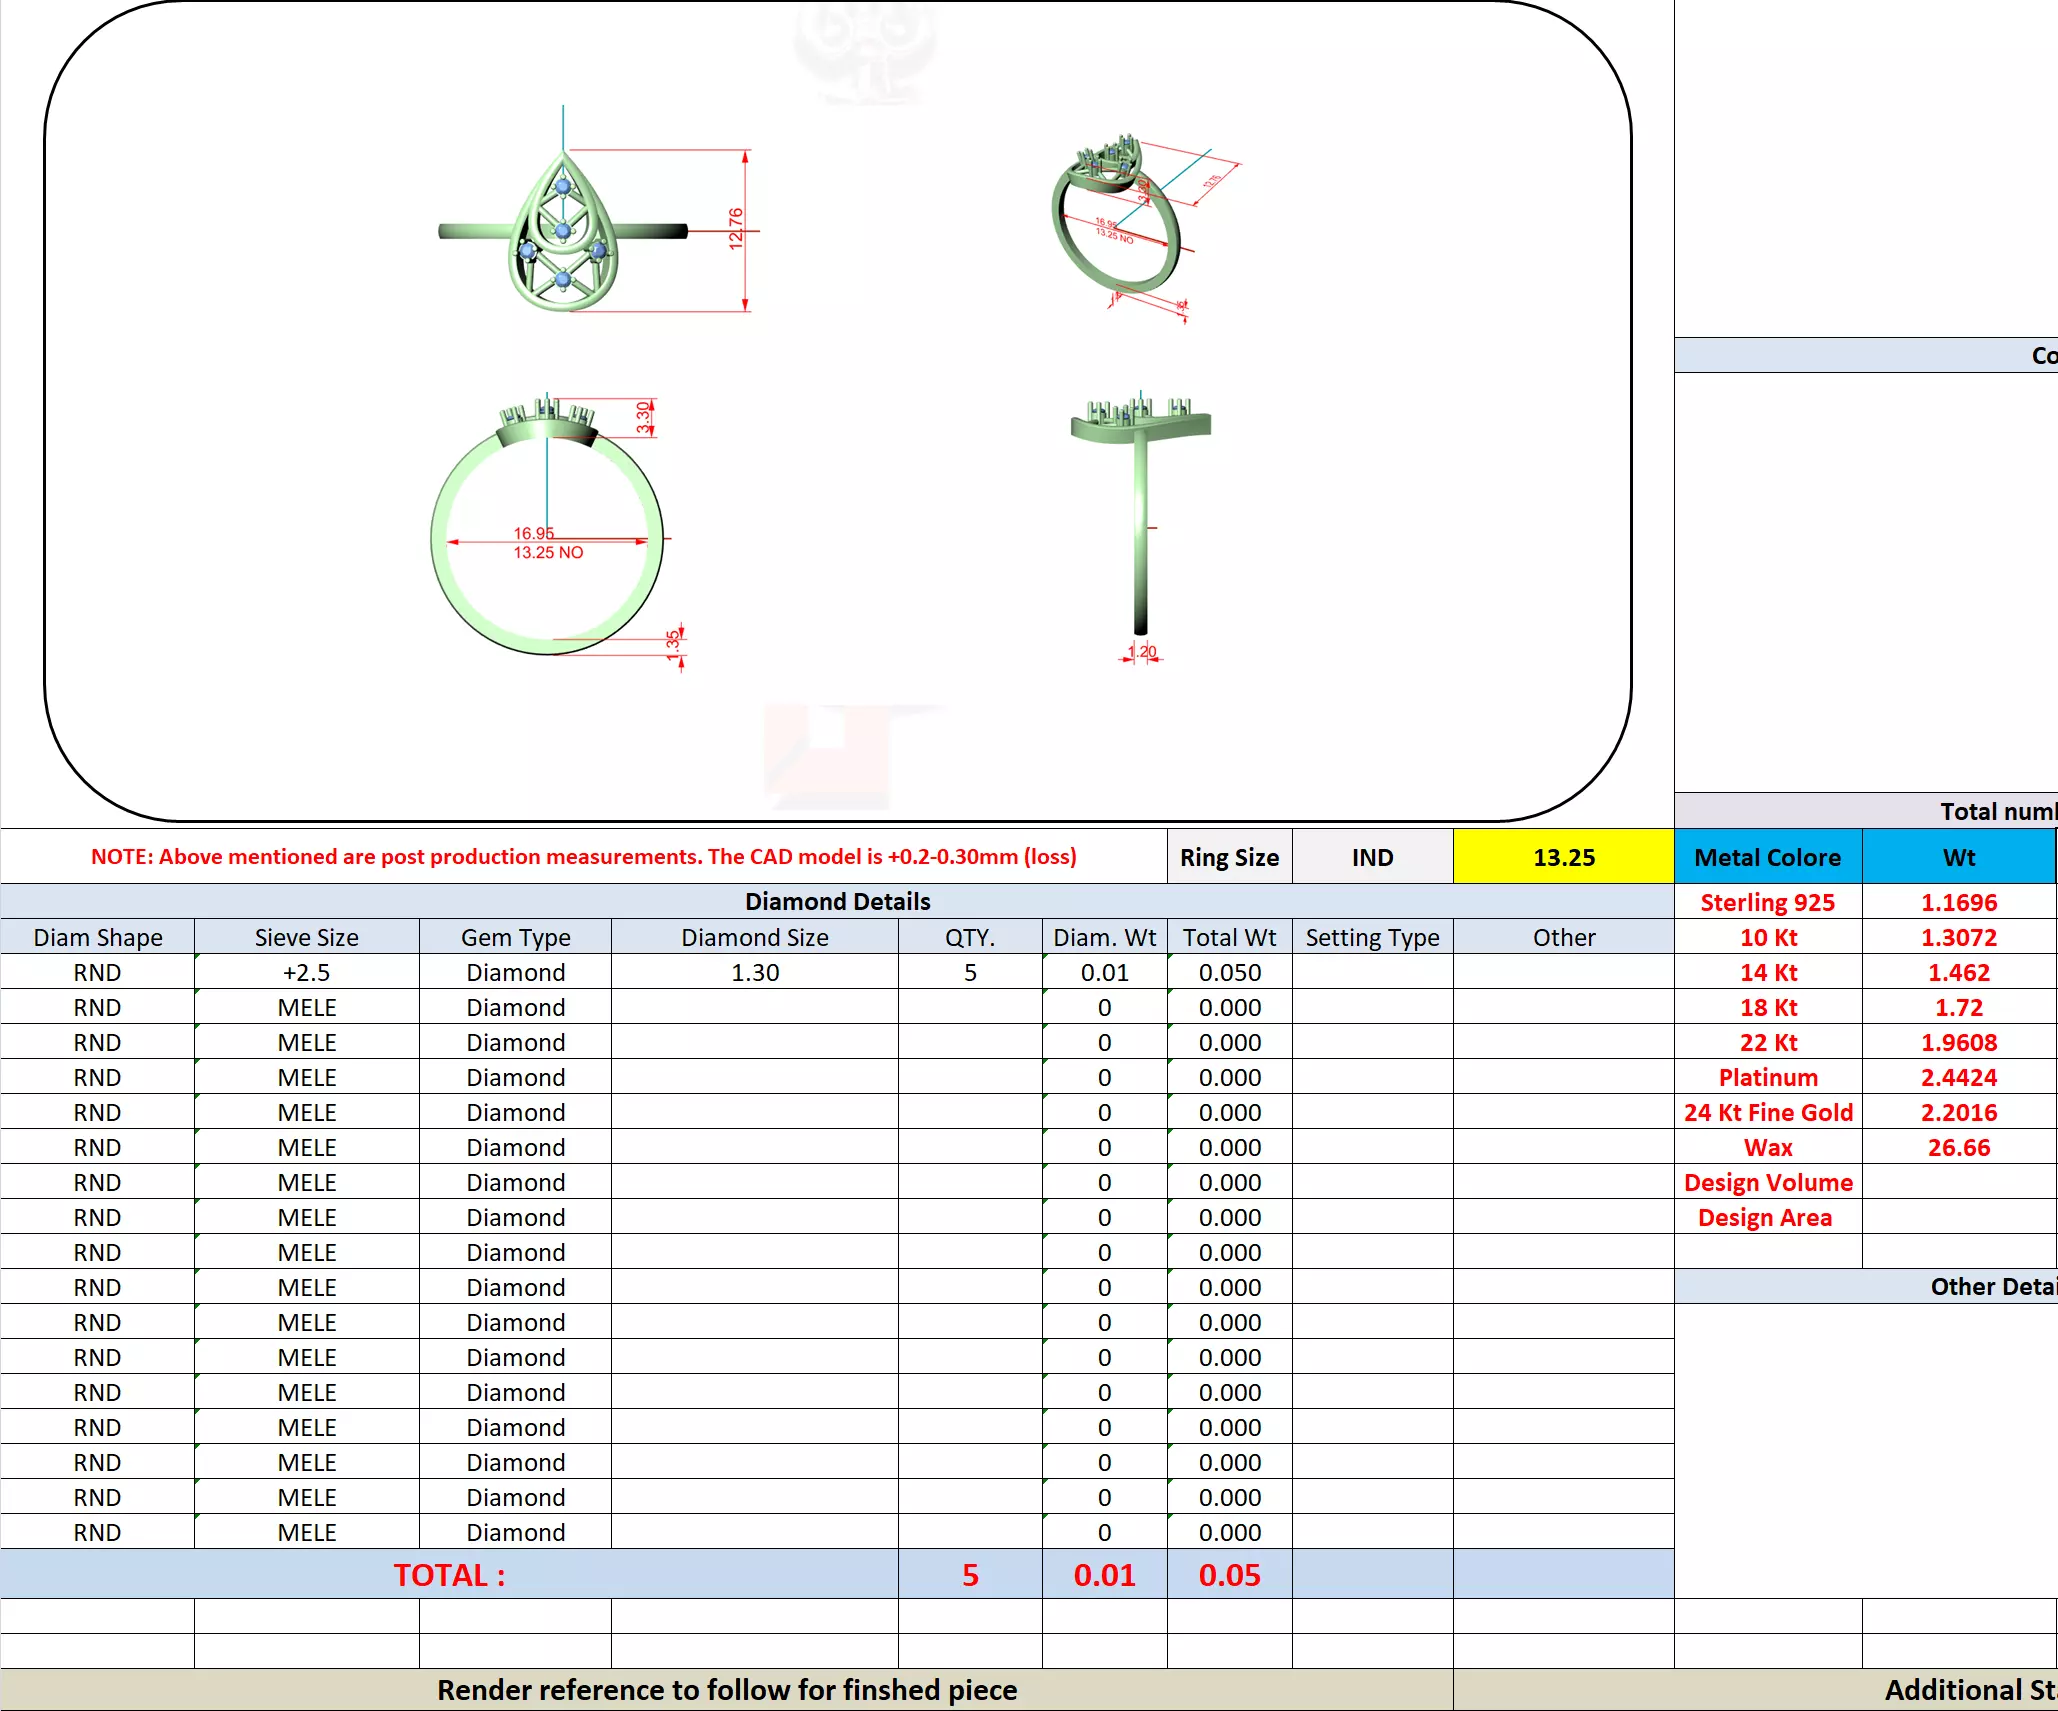The height and width of the screenshot is (1711, 2058).
Task: Click the +2.5 sieve size cell
Action: 306,972
